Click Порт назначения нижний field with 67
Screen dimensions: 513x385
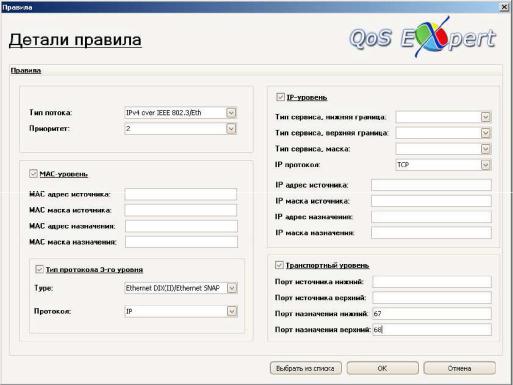(432, 314)
